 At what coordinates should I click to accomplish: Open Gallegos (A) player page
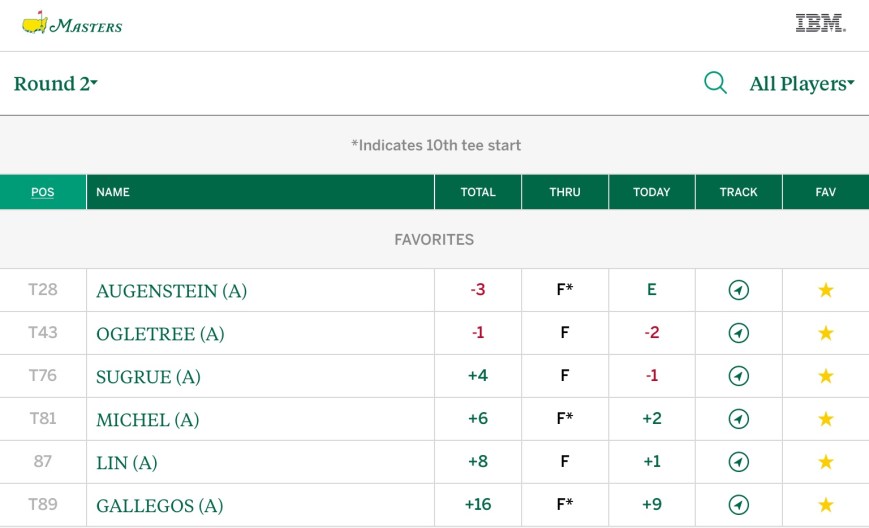pyautogui.click(x=159, y=506)
